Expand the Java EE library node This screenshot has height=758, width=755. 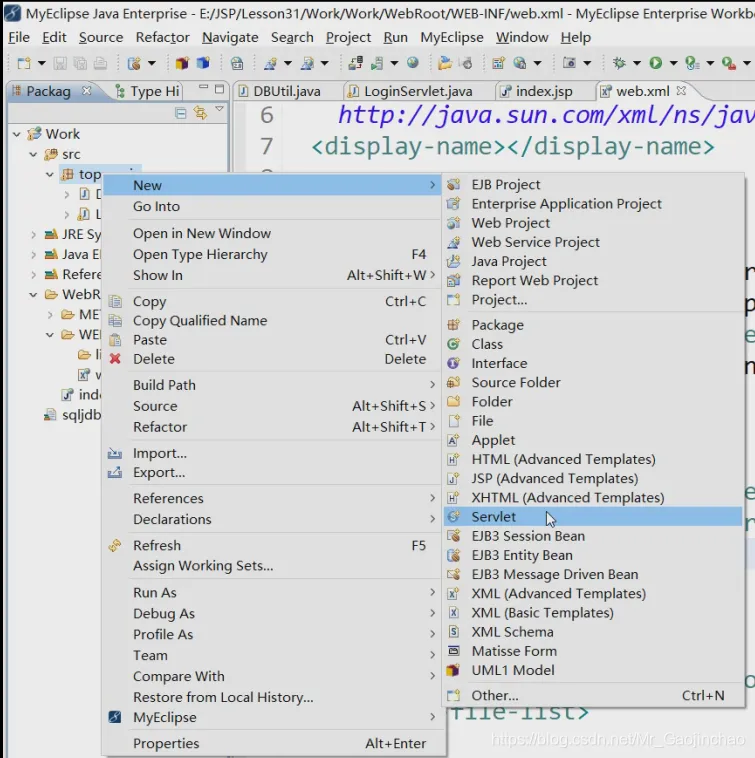33,254
